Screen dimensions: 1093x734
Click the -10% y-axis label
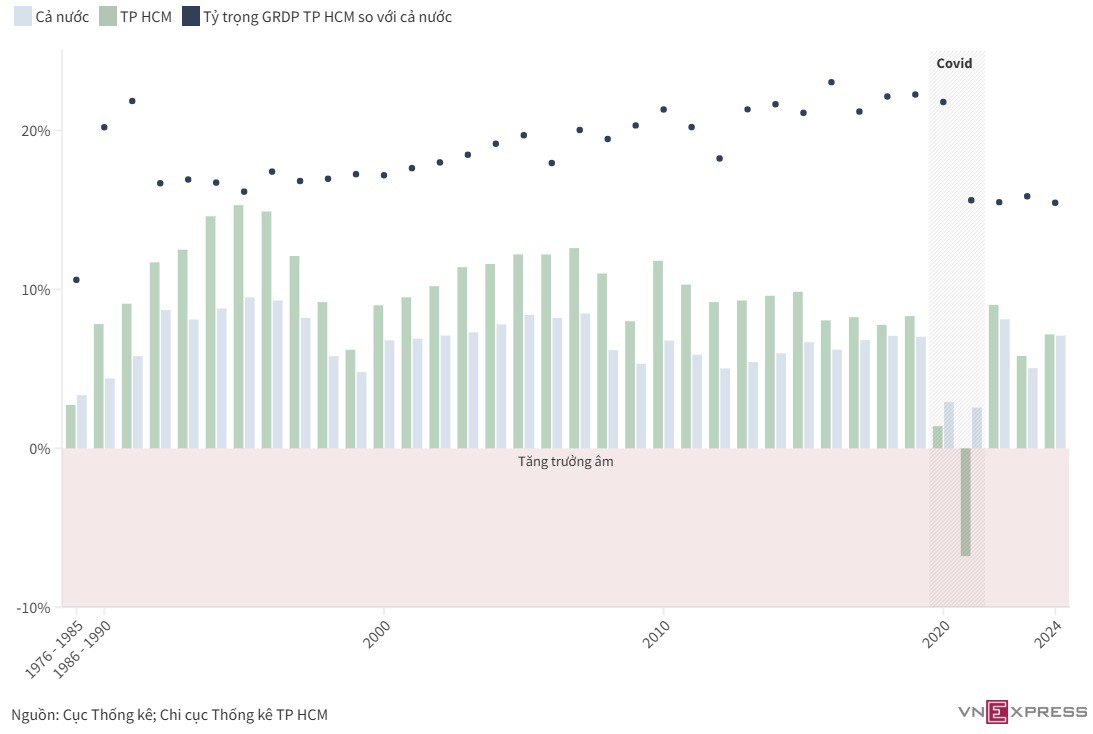tap(33, 608)
